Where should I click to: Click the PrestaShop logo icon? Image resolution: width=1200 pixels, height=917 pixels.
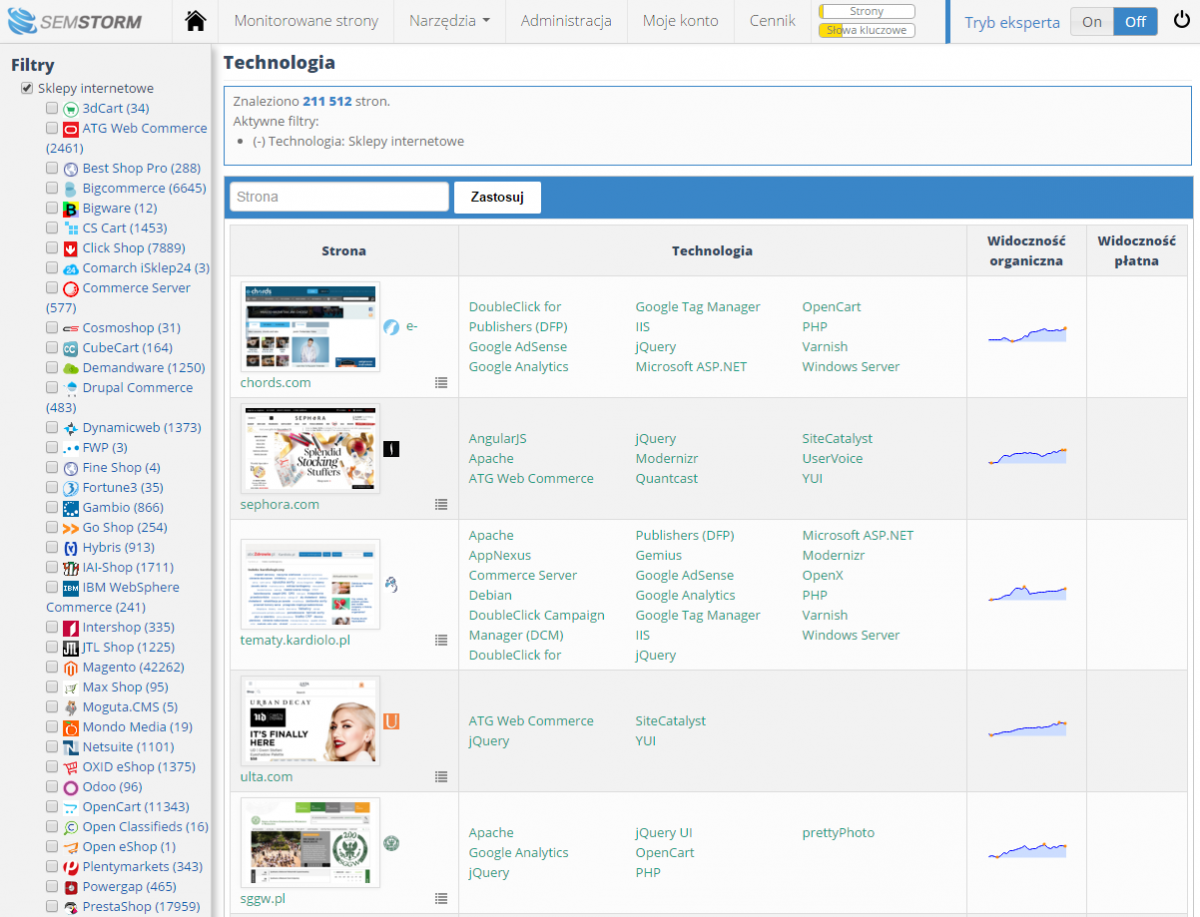click(x=71, y=908)
